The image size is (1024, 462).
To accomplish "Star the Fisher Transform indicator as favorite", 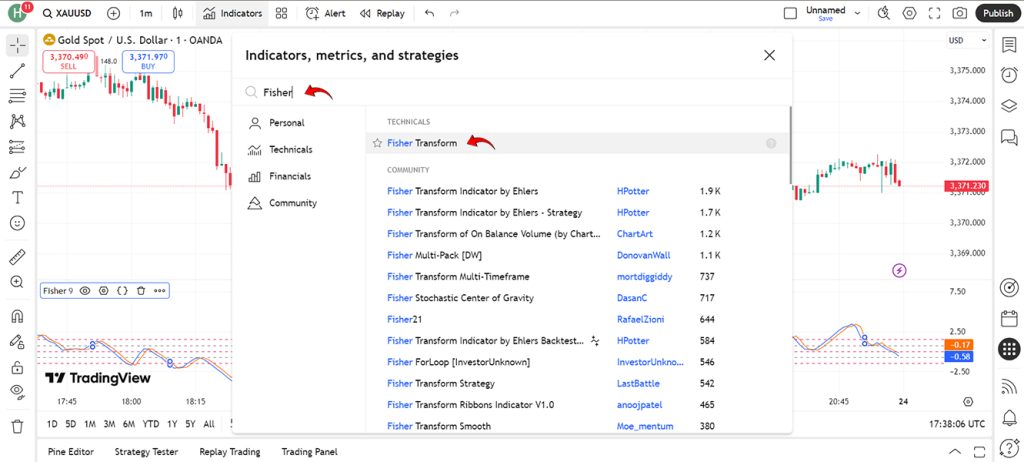I will point(377,143).
